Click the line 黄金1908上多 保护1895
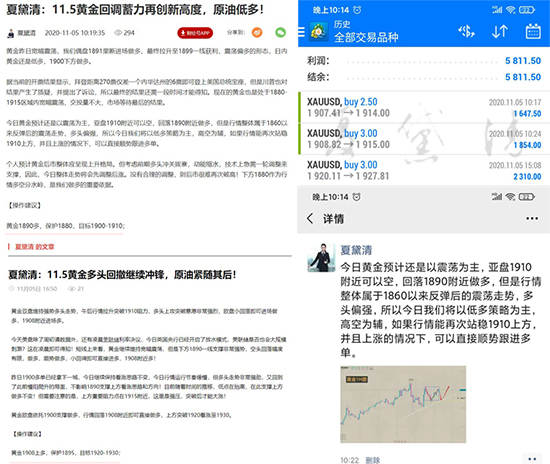Viewport: 550px width, 464px height. 66,453
